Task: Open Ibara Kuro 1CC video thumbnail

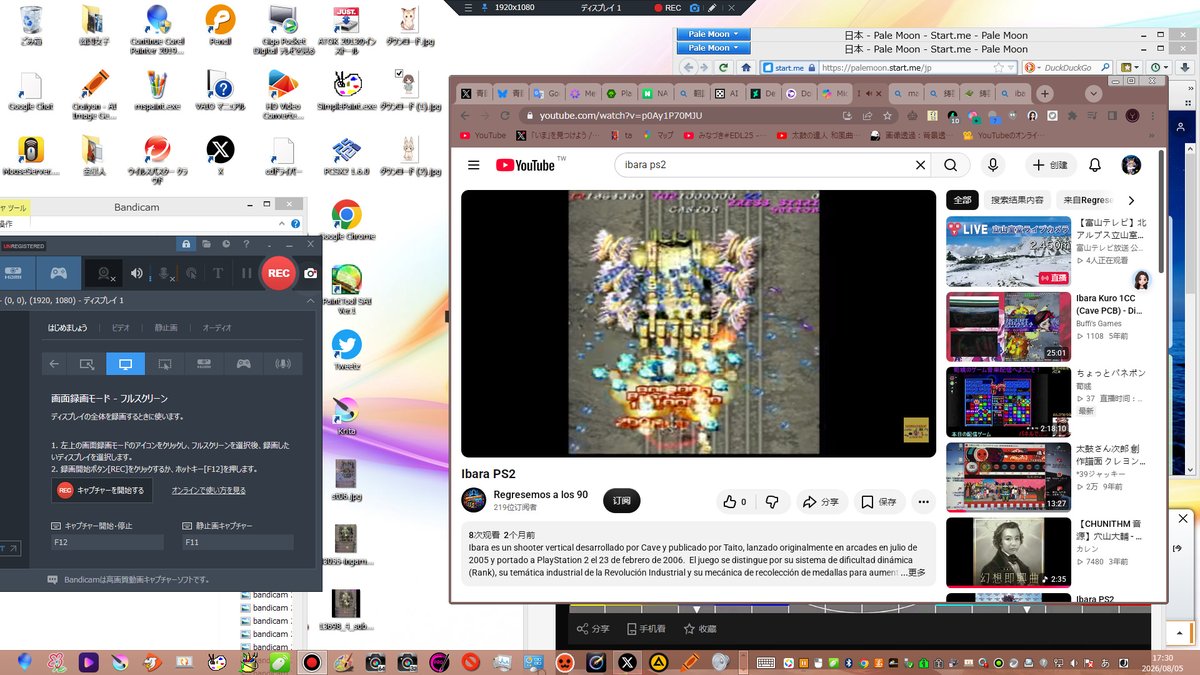Action: click(x=1008, y=326)
